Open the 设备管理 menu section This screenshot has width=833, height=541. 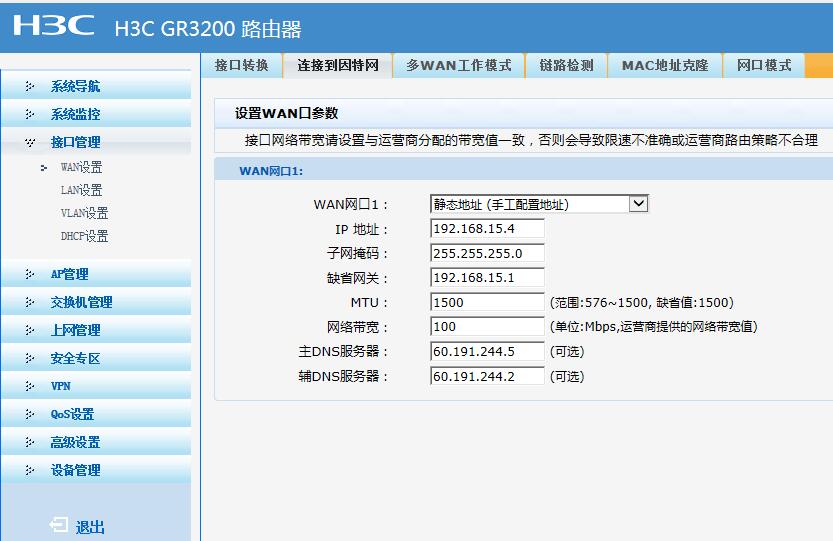(96, 470)
